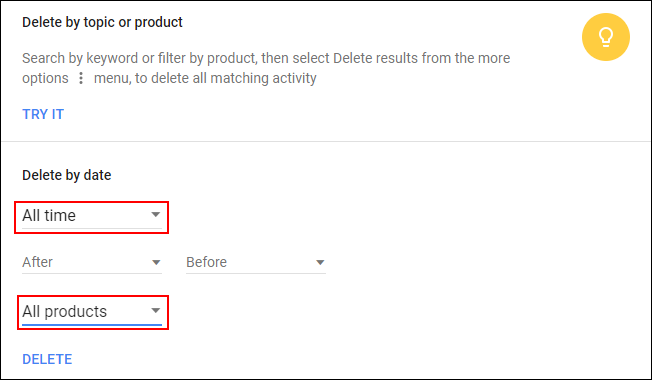652x380 pixels.
Task: Expand the All time date range dropdown
Action: click(92, 217)
